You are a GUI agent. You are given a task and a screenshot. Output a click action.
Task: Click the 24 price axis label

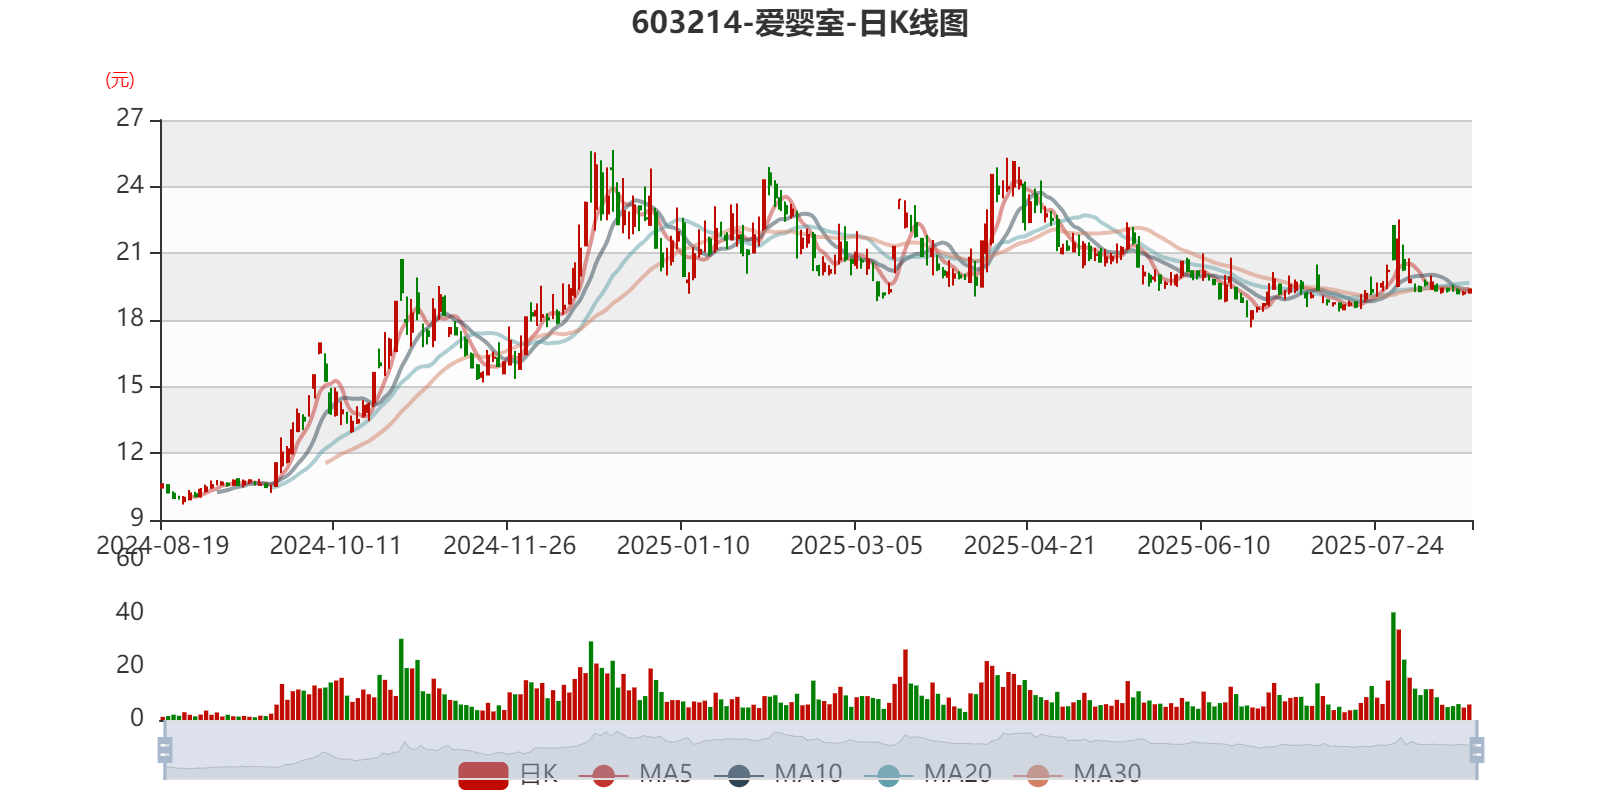(130, 185)
